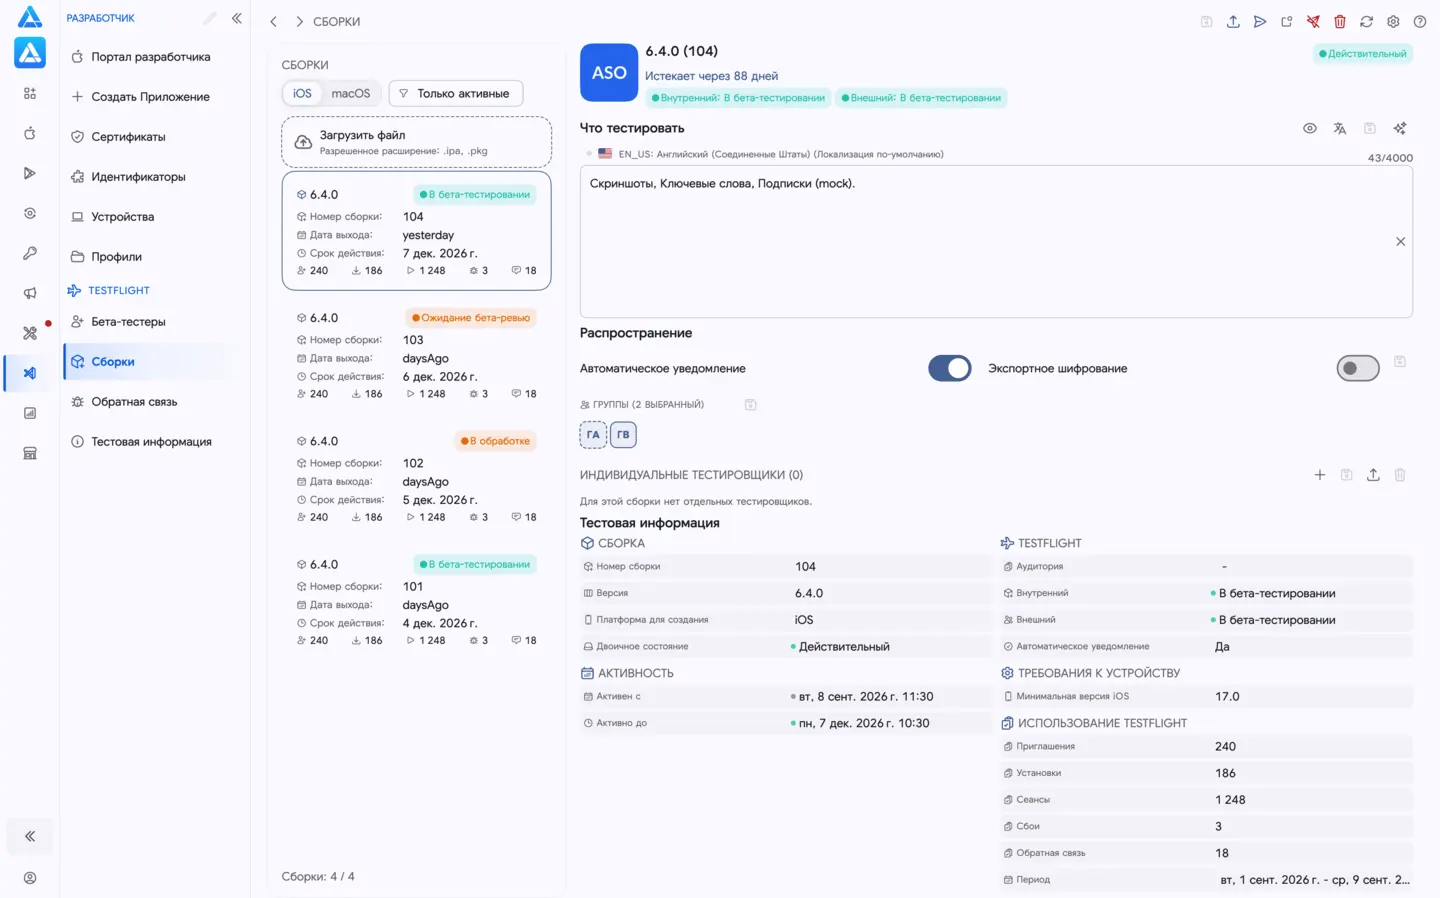The height and width of the screenshot is (898, 1440).
Task: Open the Профили sidebar item
Action: pos(151,257)
